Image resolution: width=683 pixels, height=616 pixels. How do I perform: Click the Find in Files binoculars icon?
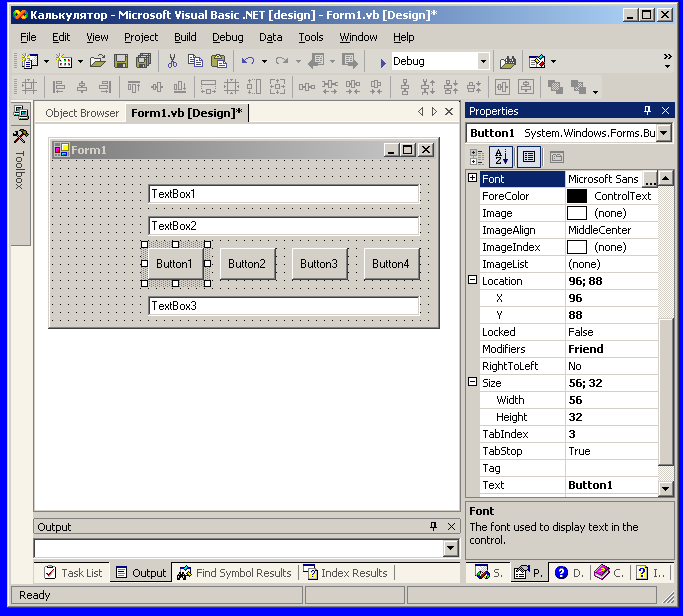click(507, 62)
